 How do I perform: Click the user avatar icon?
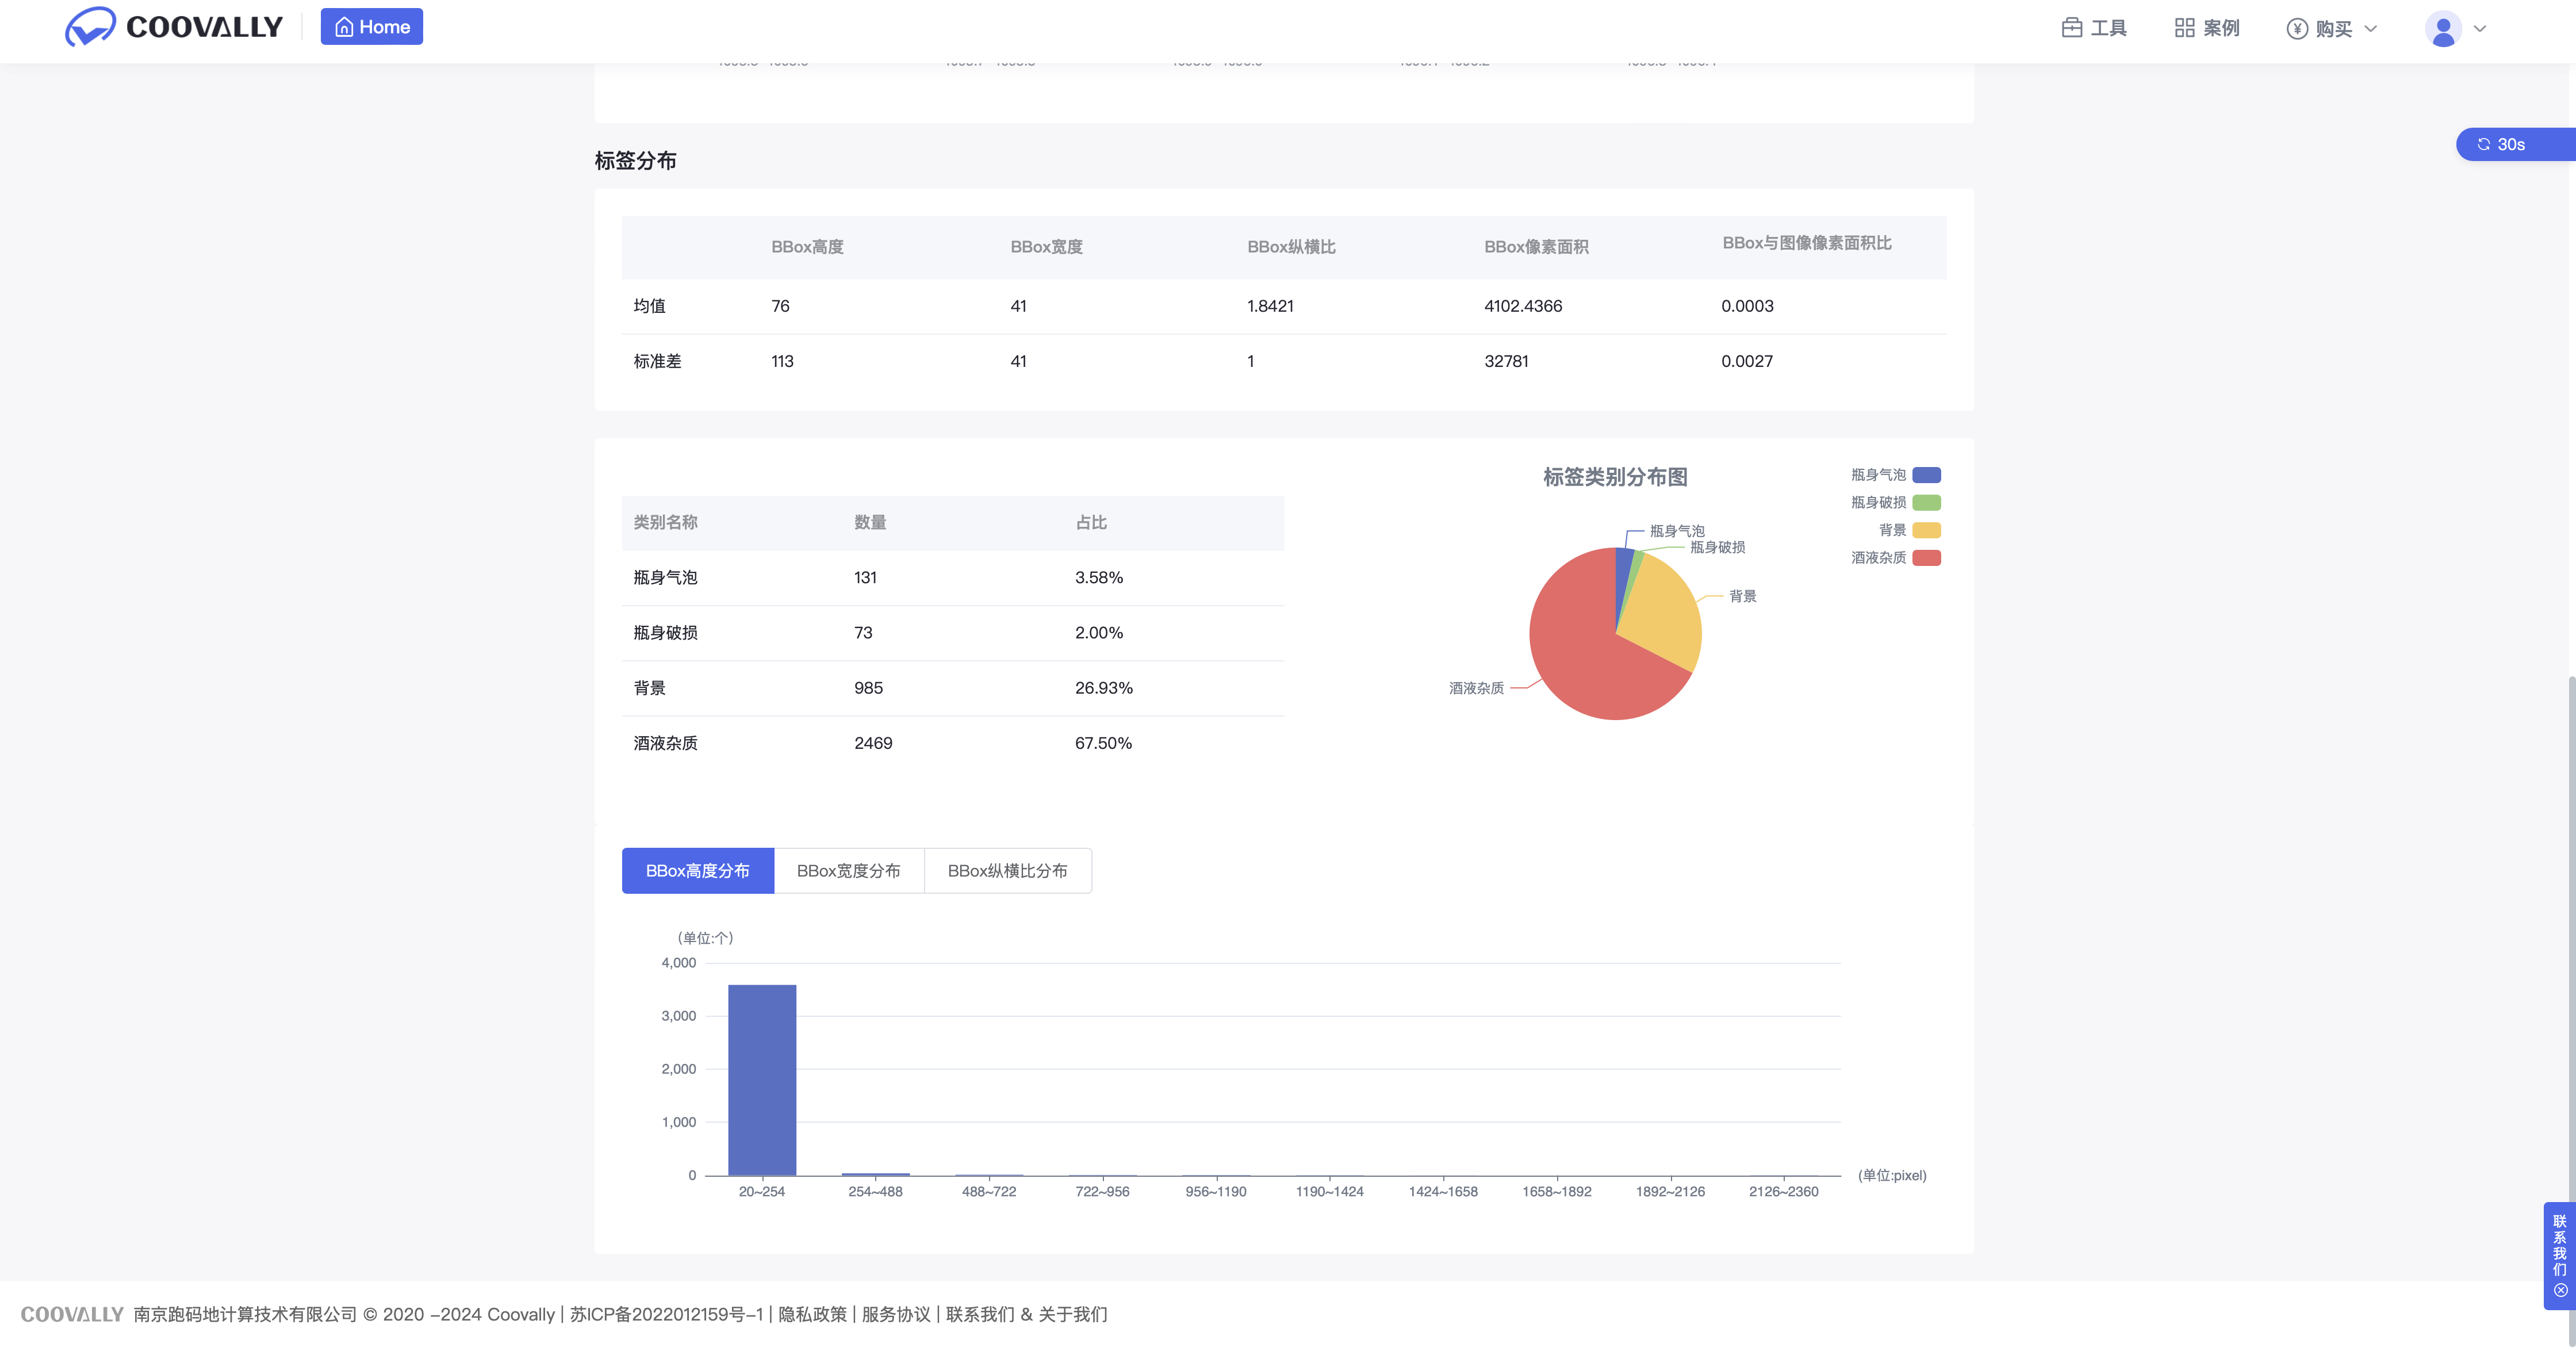pyautogui.click(x=2443, y=29)
